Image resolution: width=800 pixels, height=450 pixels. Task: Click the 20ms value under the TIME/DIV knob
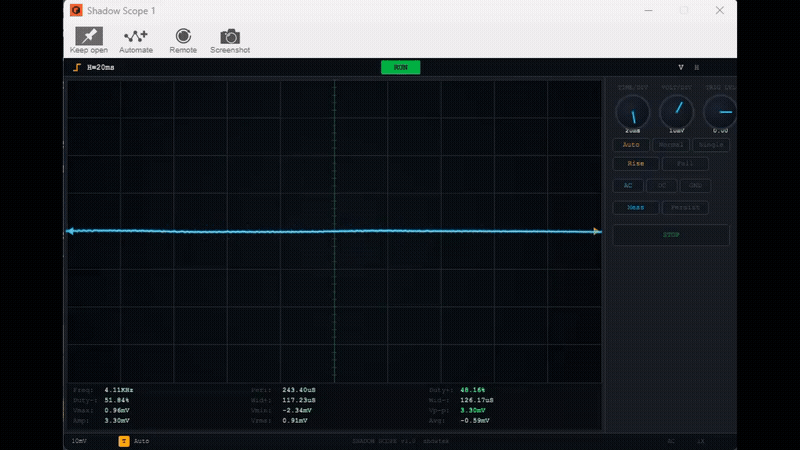click(x=633, y=131)
